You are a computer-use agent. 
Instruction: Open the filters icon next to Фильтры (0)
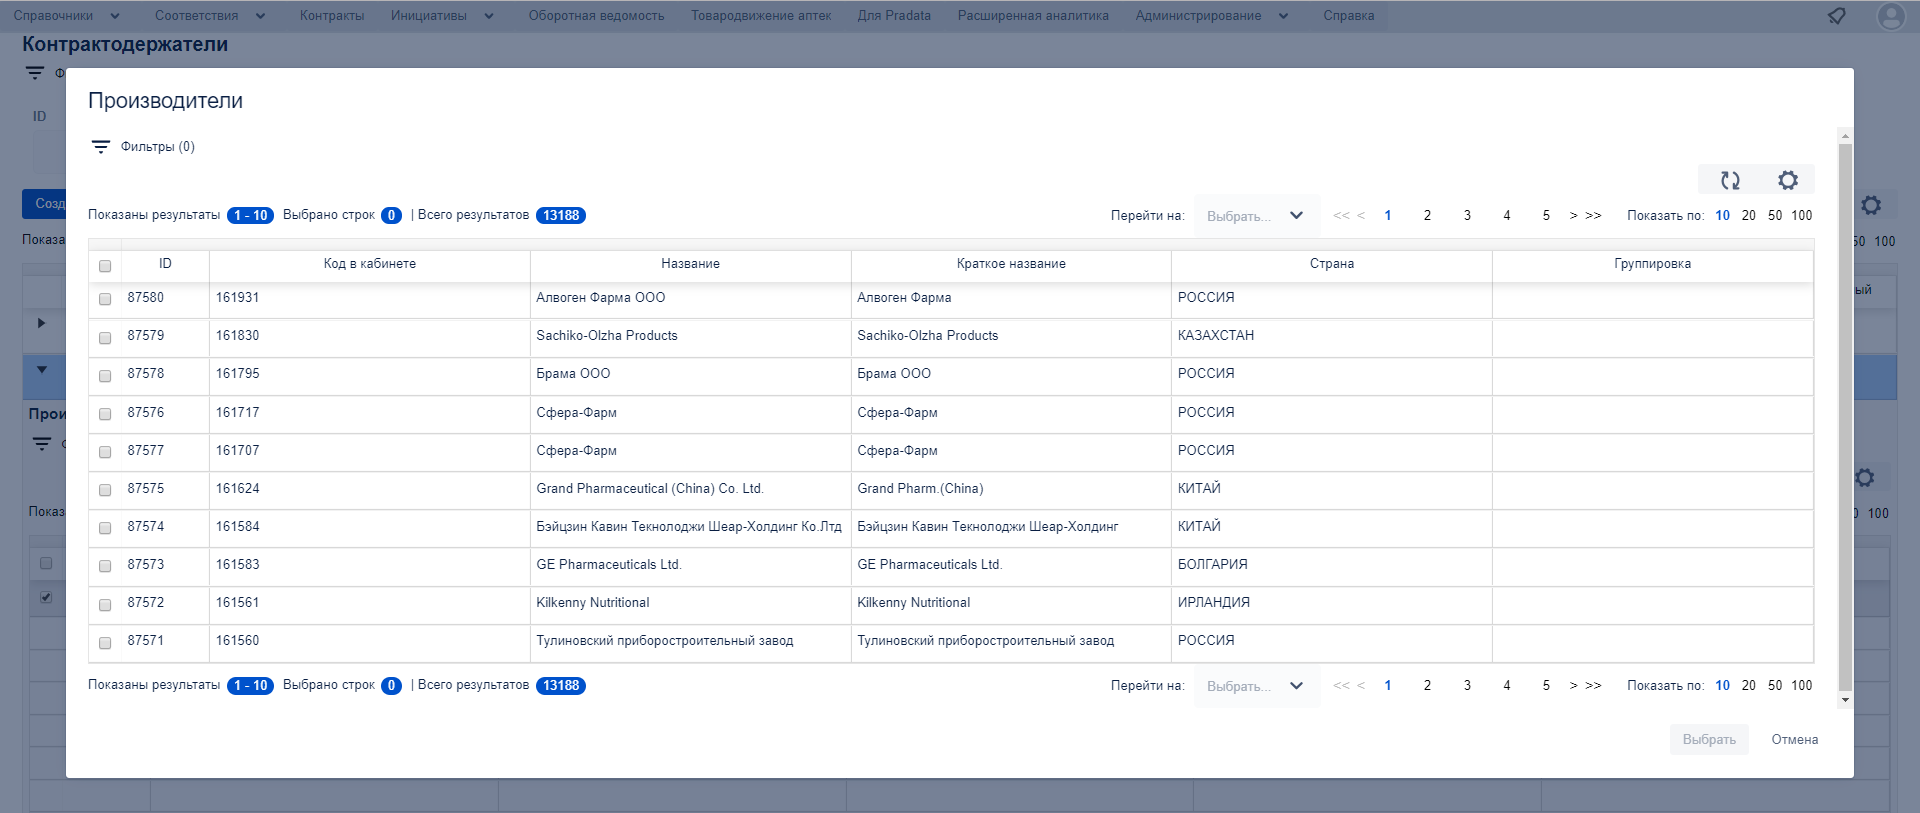(100, 147)
